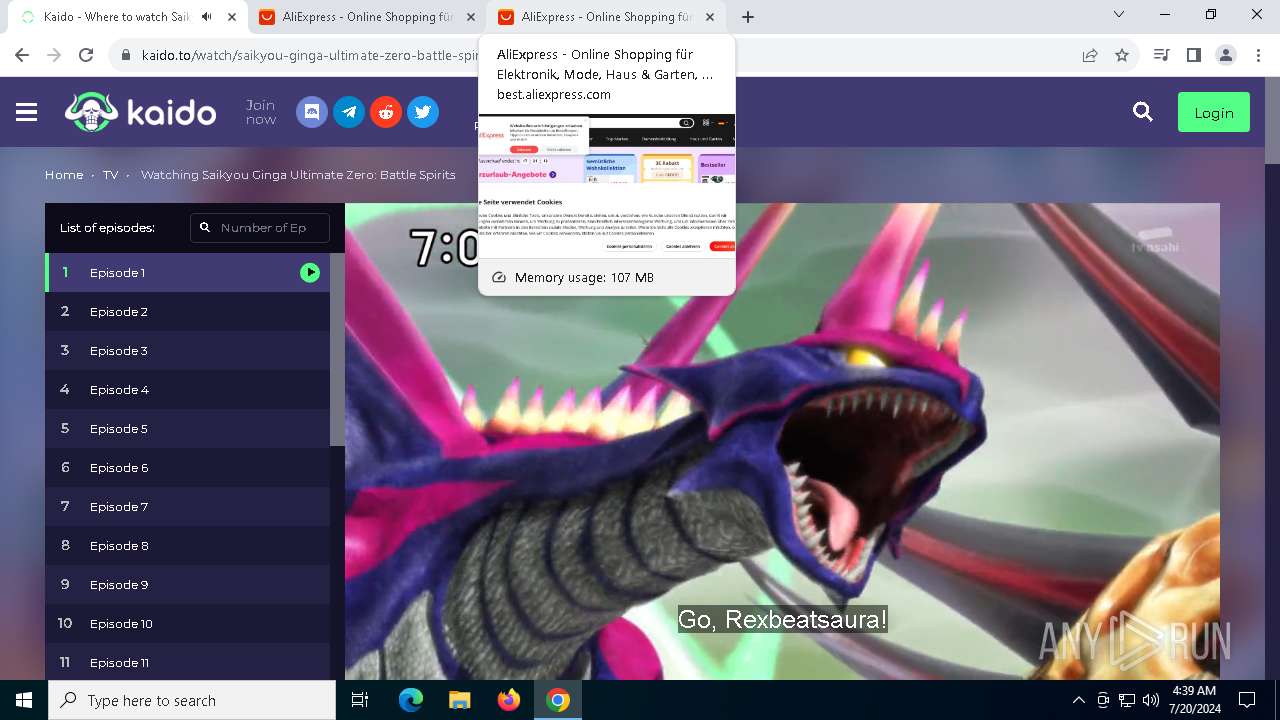This screenshot has height=720, width=1280.
Task: Open File Explorer from the taskbar
Action: pos(460,700)
